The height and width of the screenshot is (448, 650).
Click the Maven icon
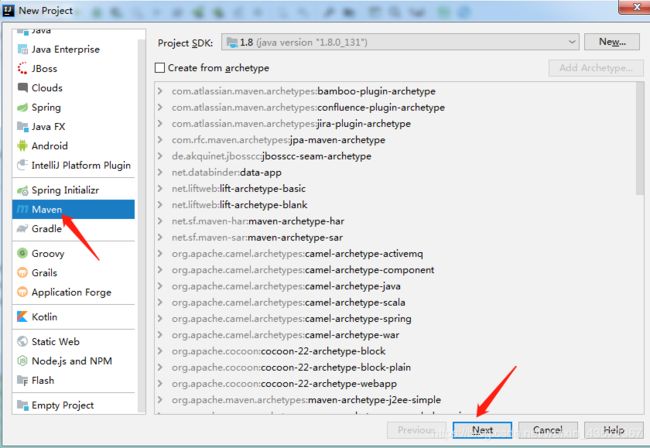click(x=22, y=209)
